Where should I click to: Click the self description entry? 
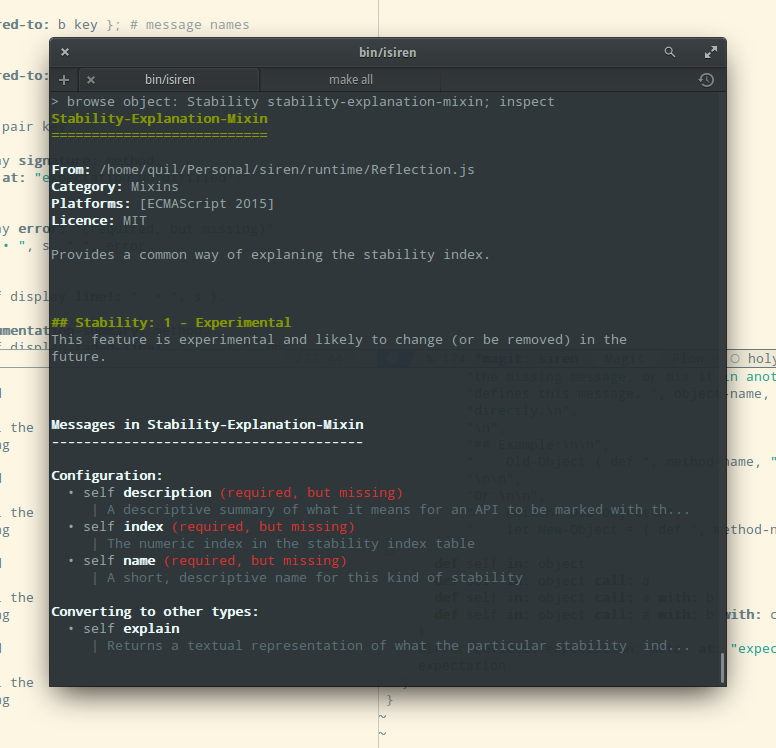click(242, 493)
